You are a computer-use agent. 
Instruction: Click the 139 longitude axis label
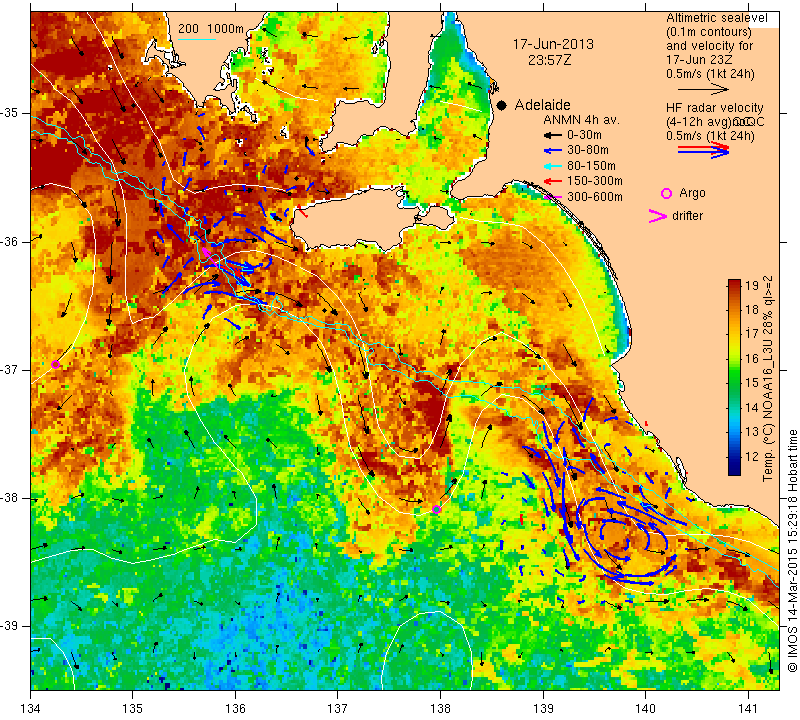click(543, 708)
